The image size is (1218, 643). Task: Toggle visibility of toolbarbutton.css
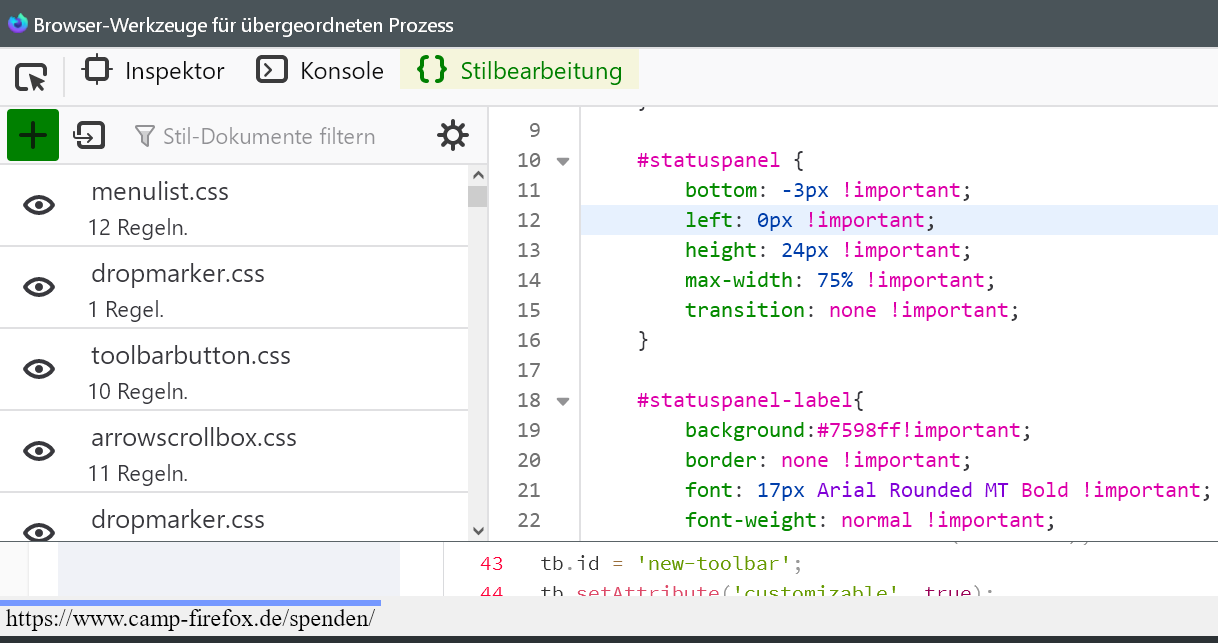pos(39,369)
